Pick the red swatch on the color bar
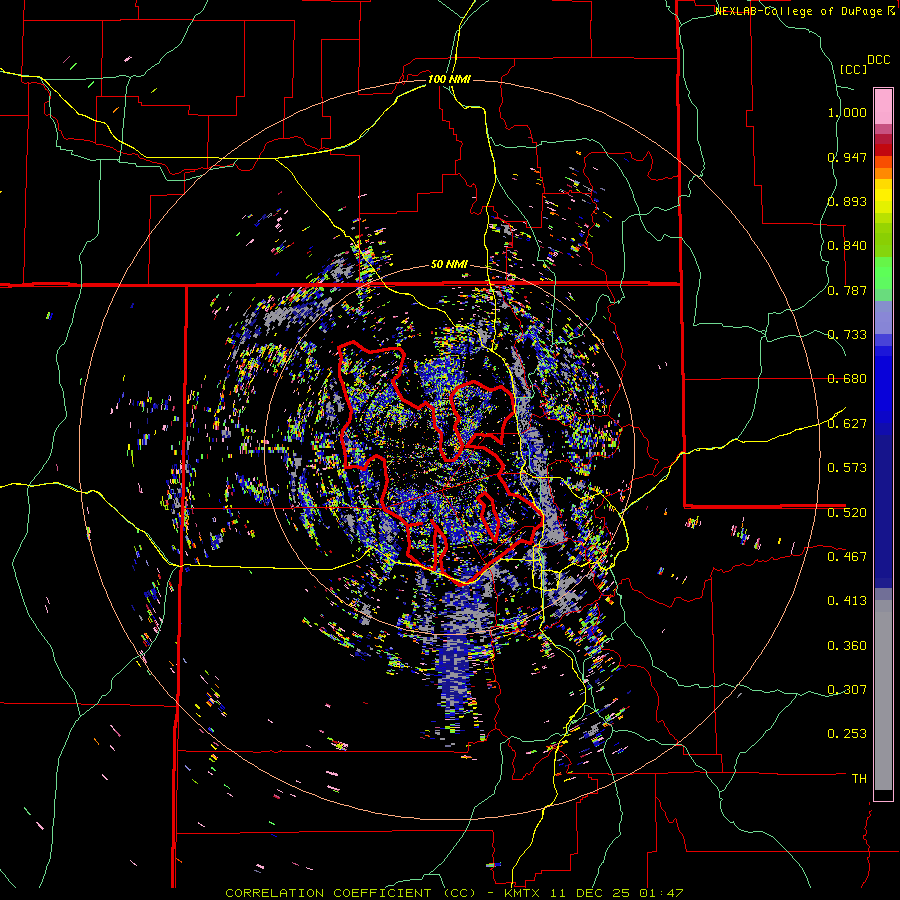The image size is (900, 900). (883, 150)
